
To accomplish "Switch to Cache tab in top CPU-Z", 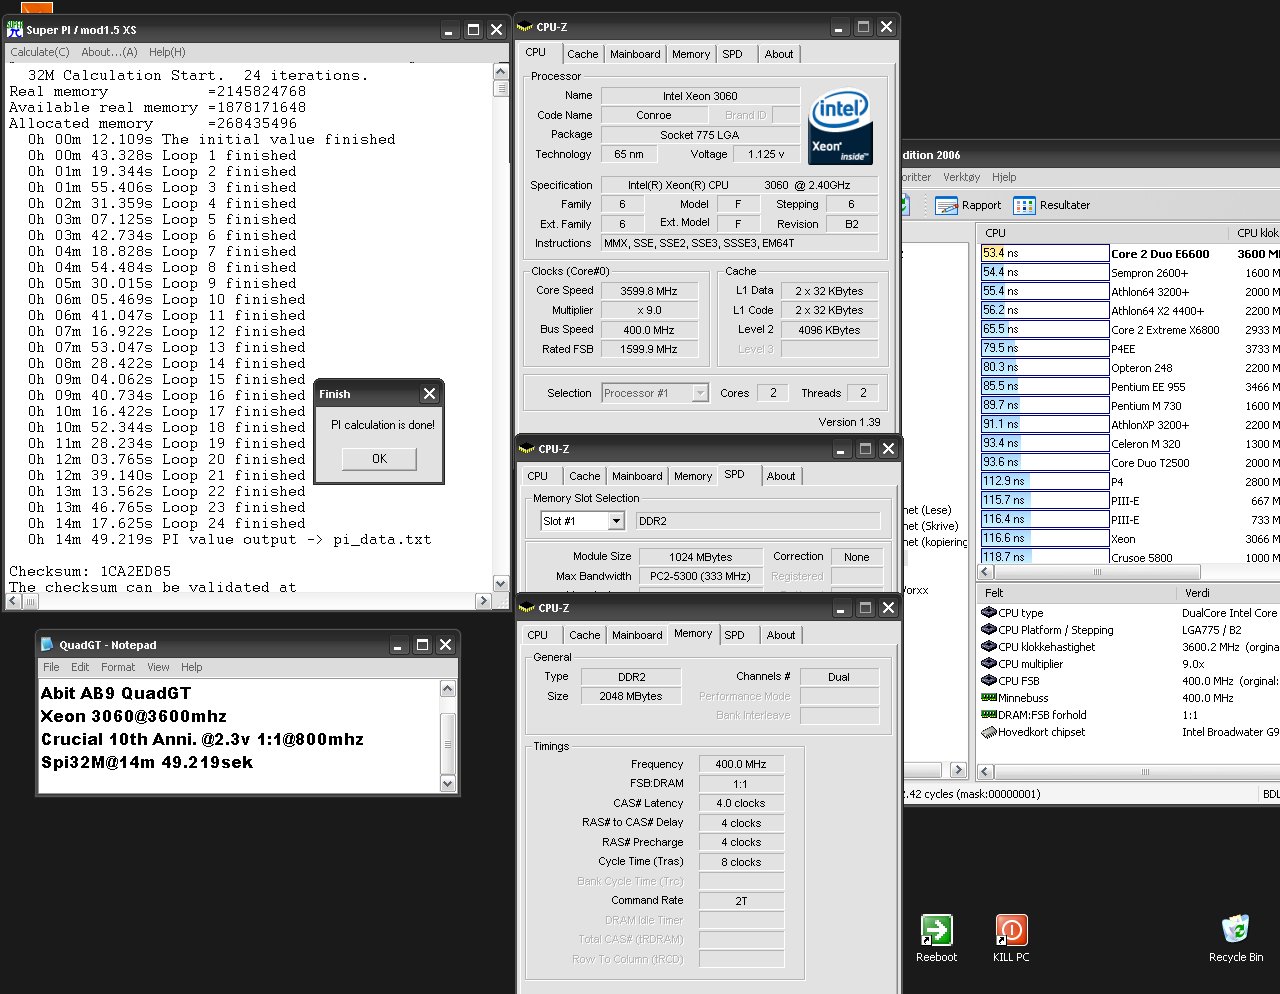I will [x=583, y=54].
